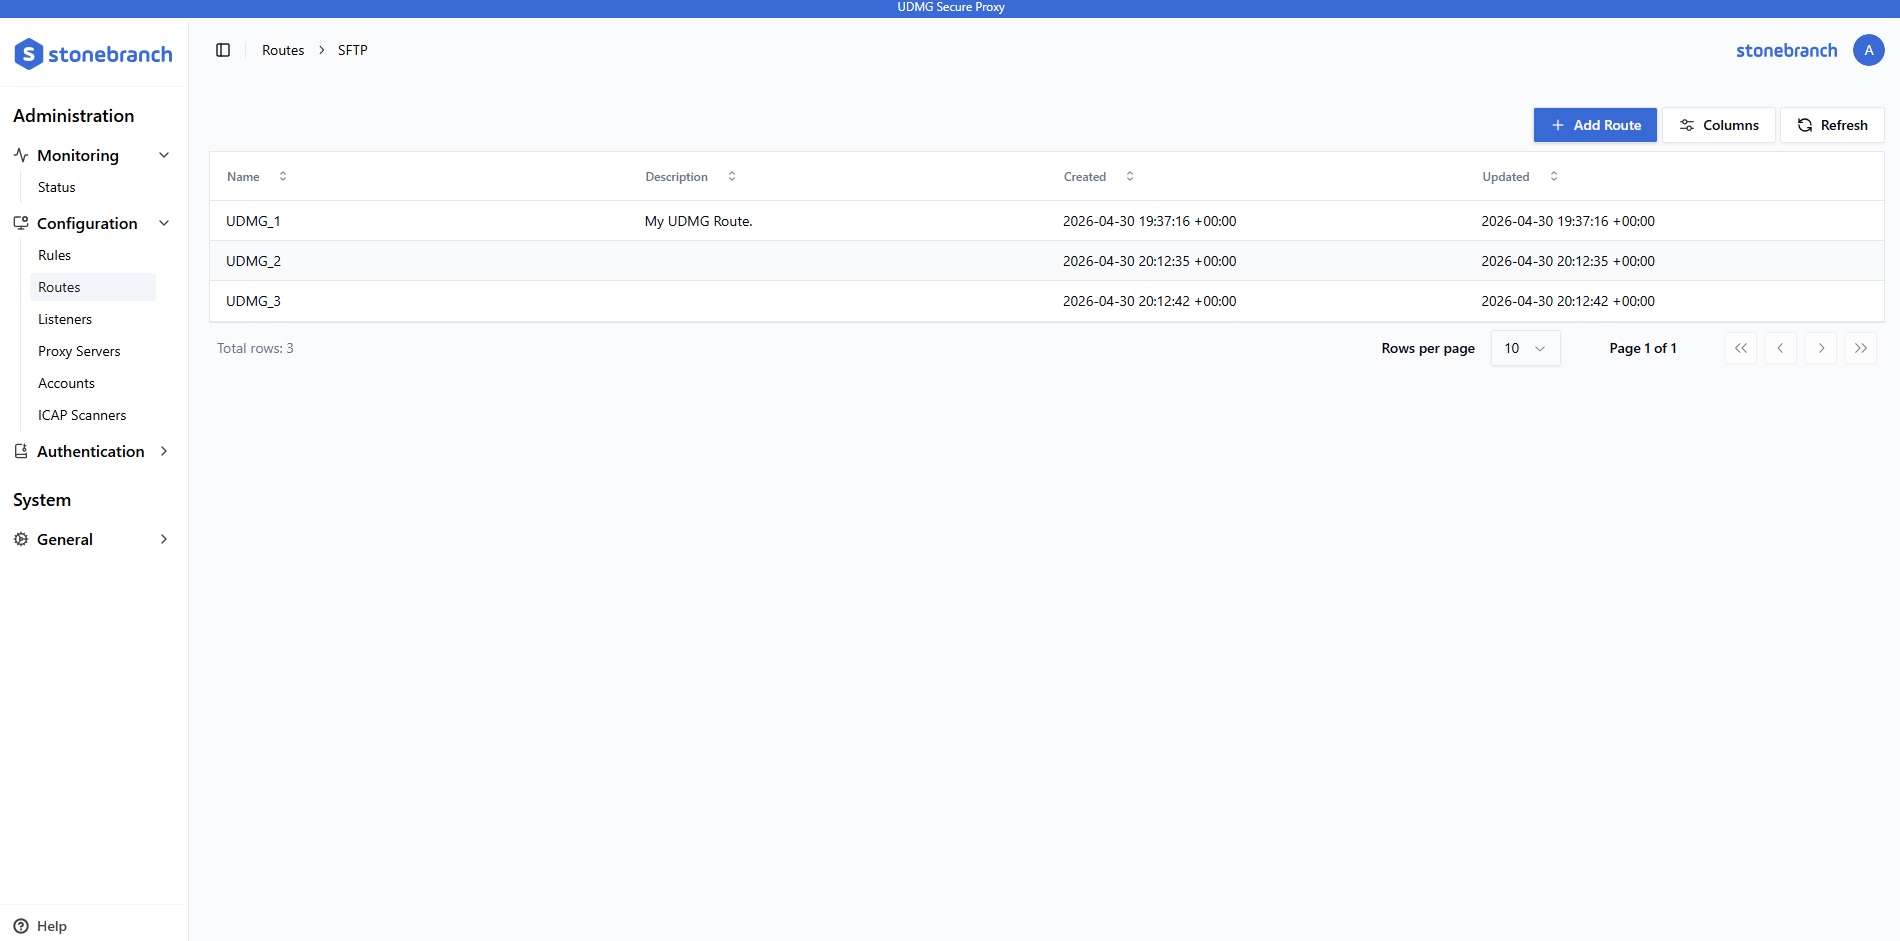Click the Updated column header
1900x941 pixels.
pyautogui.click(x=1506, y=177)
